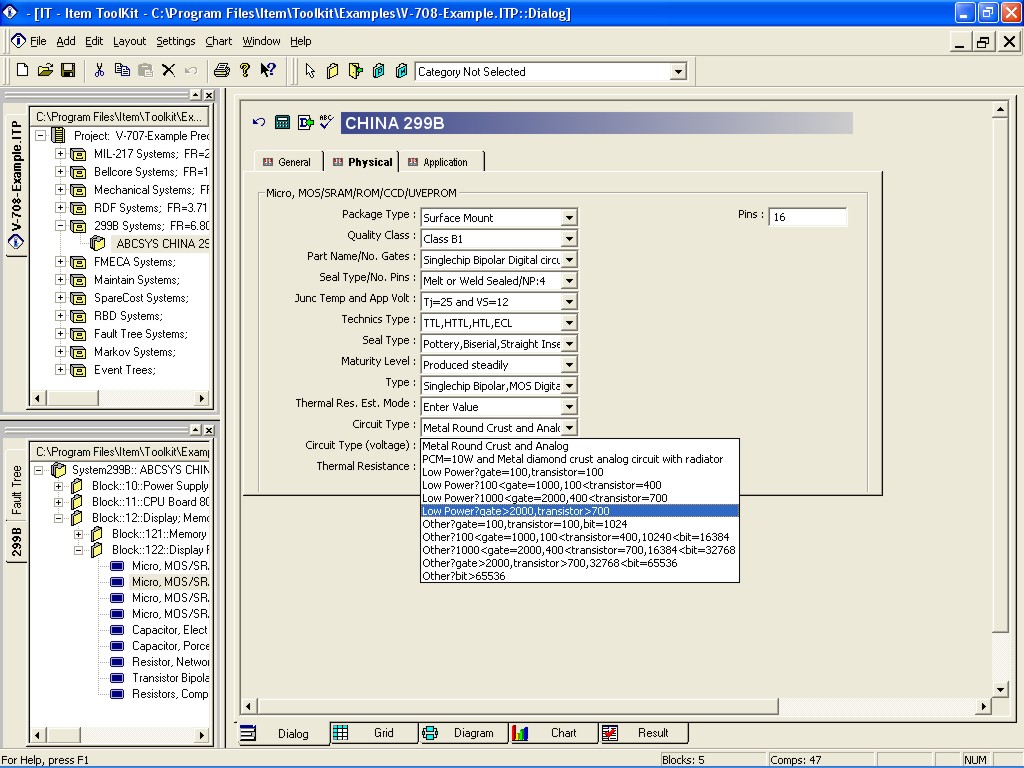The height and width of the screenshot is (768, 1024).
Task: Open the Settings menu
Action: [176, 41]
